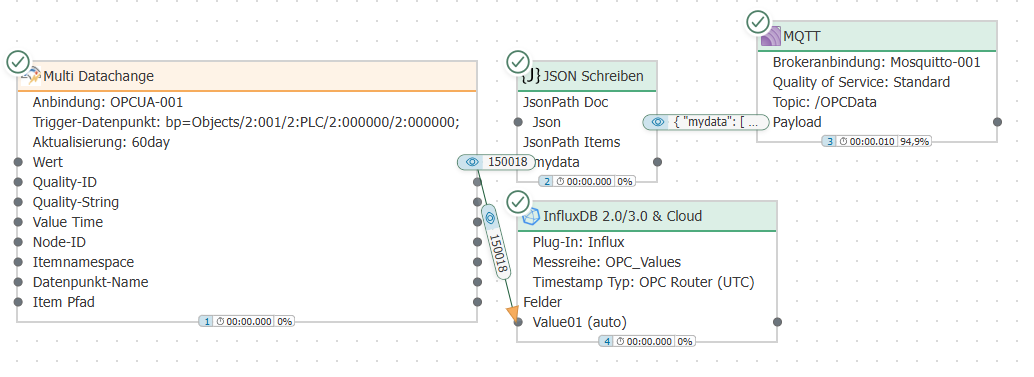
Task: Click the Payload output connector on MQTT
Action: (998, 122)
